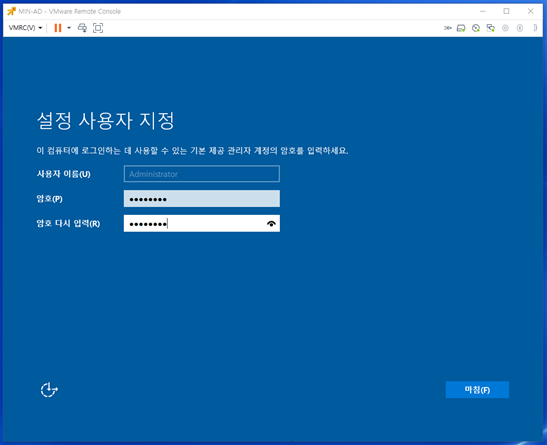The height and width of the screenshot is (445, 547).
Task: Click the 설정 사용자 지정 heading
Action: 105,121
